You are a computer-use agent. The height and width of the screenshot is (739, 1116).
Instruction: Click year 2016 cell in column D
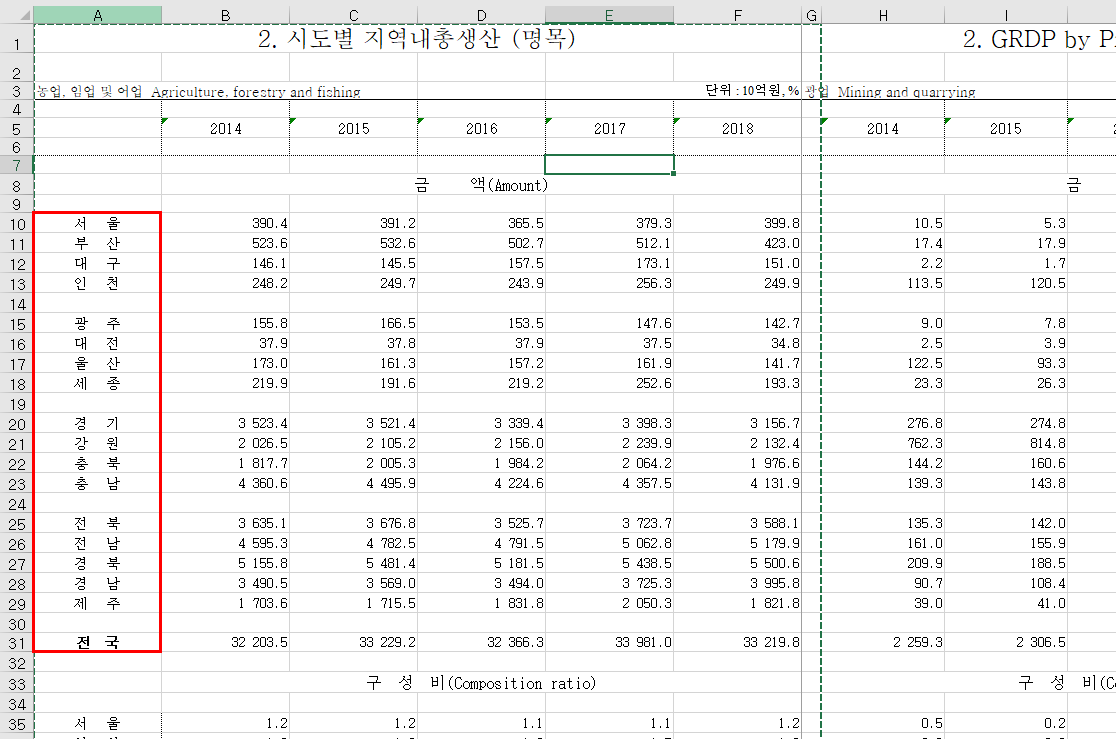click(x=482, y=129)
